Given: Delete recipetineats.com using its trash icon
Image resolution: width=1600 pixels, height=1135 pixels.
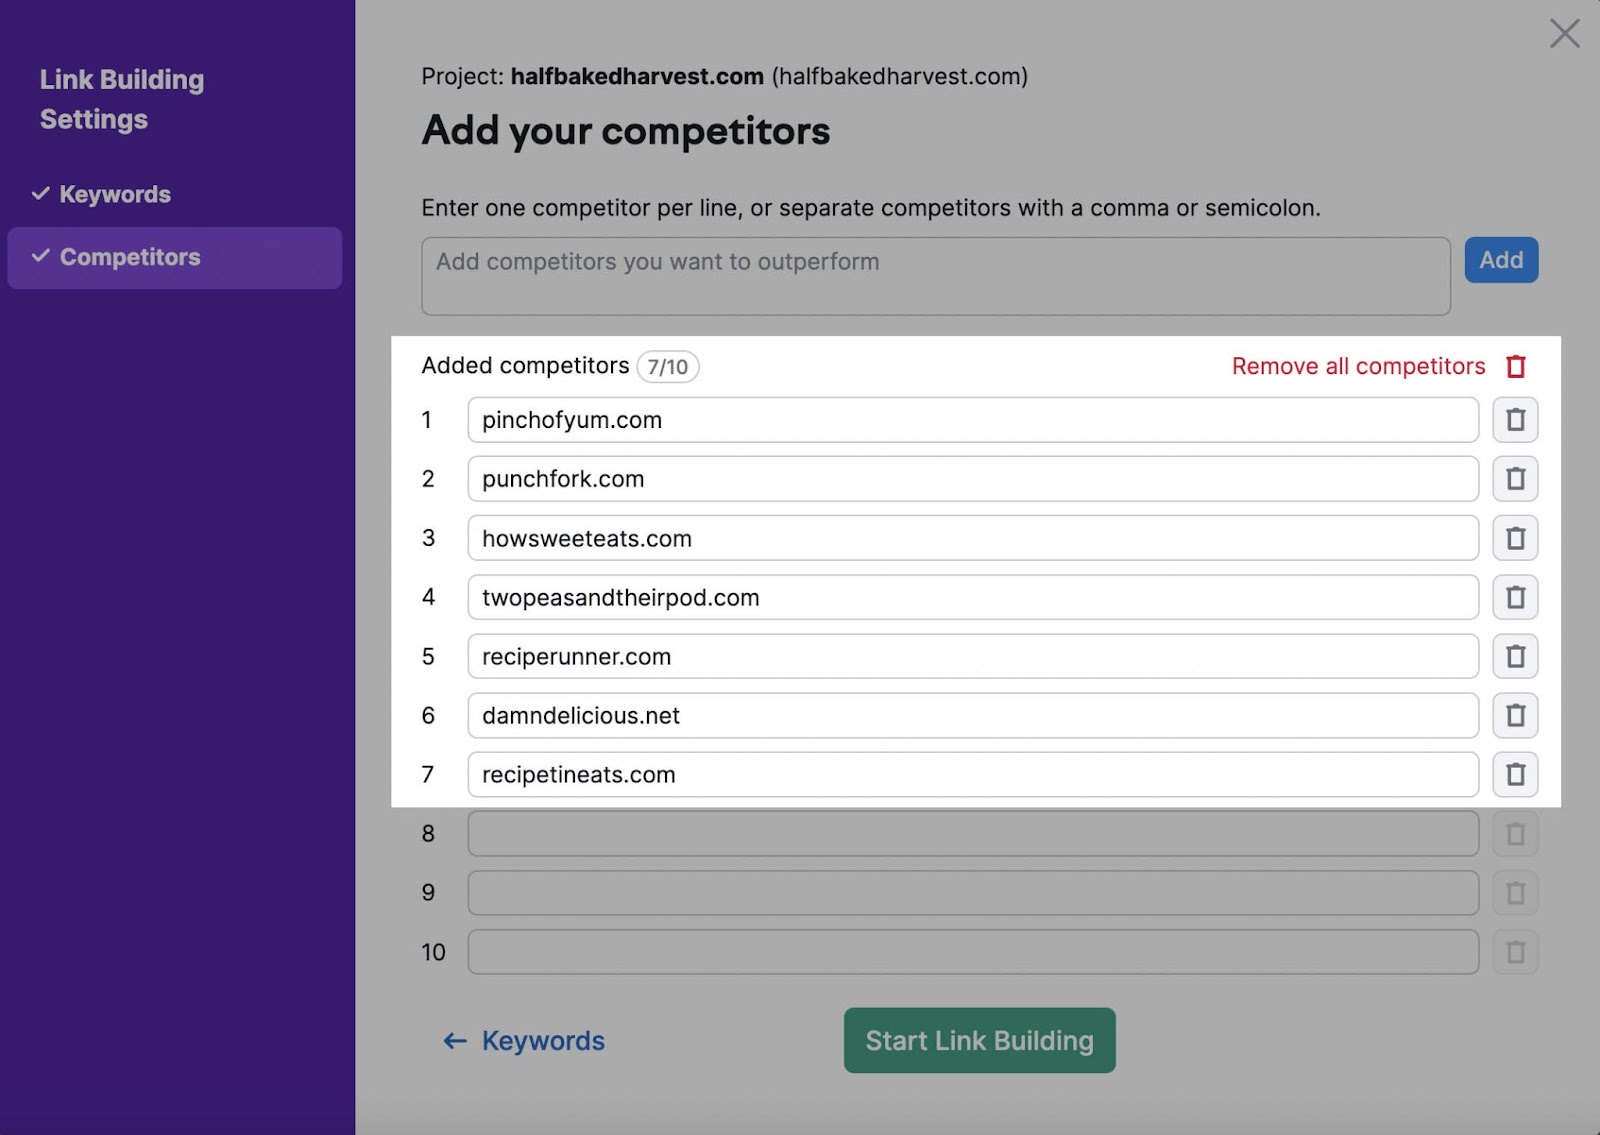Looking at the screenshot, I should tap(1515, 774).
